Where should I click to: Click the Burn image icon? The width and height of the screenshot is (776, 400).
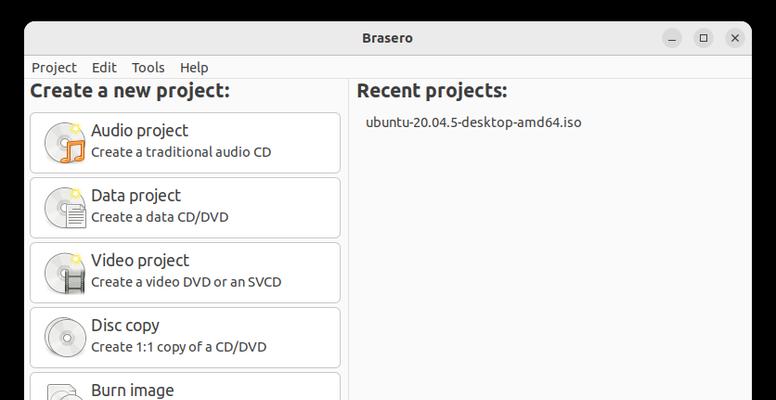[x=65, y=392]
